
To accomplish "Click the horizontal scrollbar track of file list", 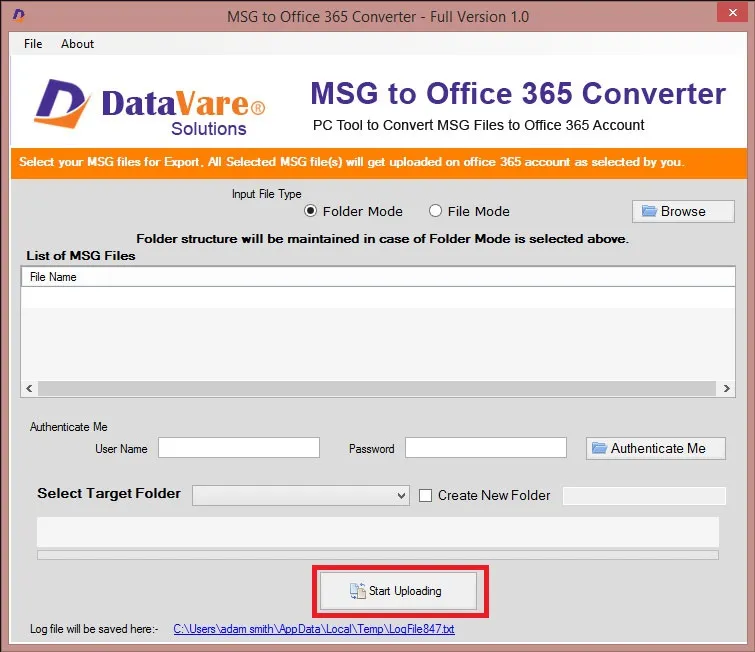I will [x=377, y=389].
